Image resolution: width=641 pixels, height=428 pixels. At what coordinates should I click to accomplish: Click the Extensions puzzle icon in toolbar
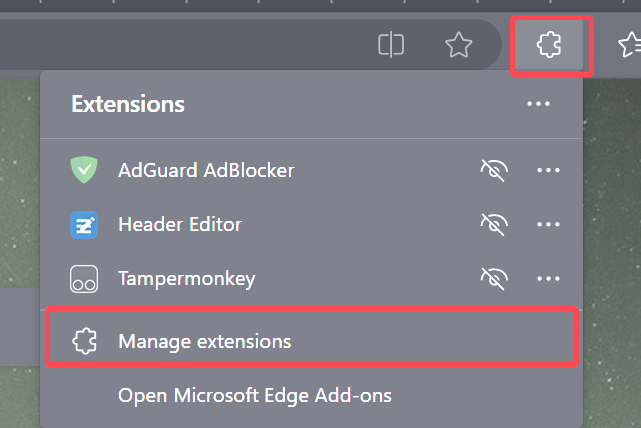point(549,45)
